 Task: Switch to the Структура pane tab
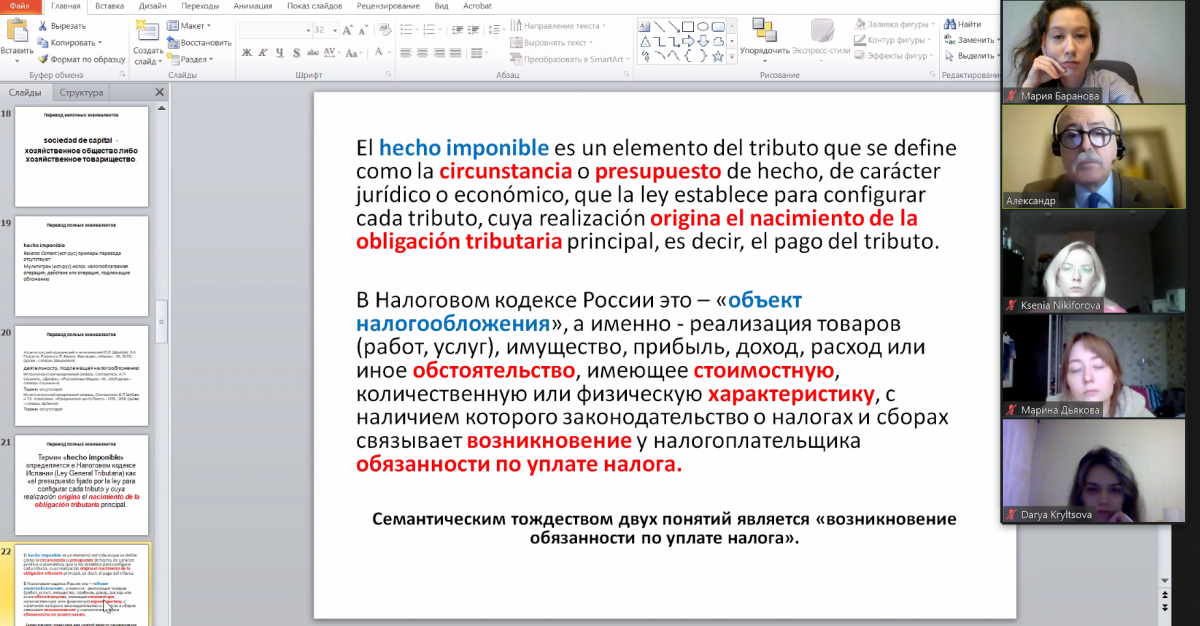pos(81,93)
